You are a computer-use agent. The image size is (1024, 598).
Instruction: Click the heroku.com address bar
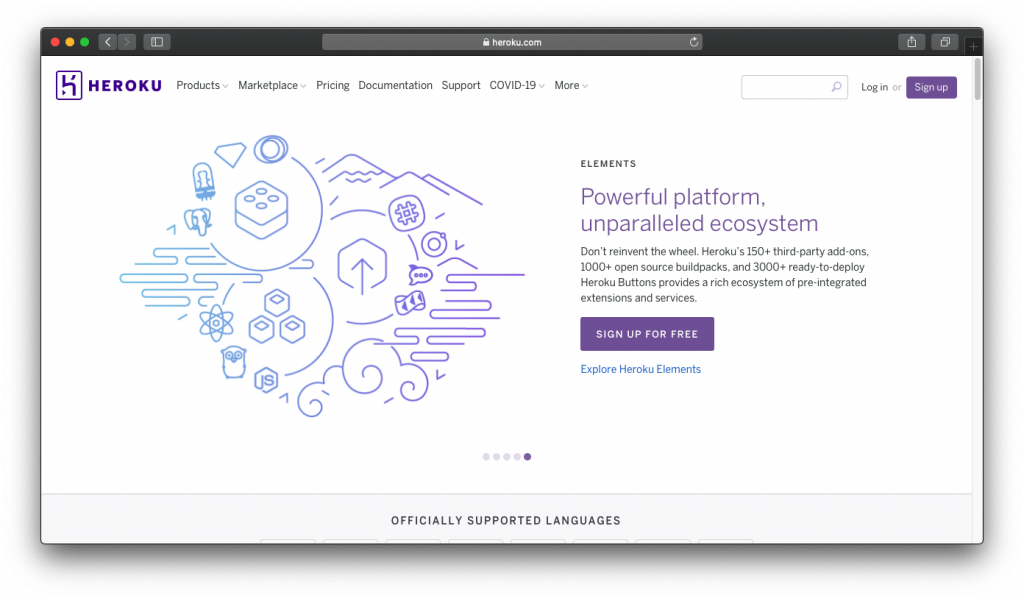point(512,42)
